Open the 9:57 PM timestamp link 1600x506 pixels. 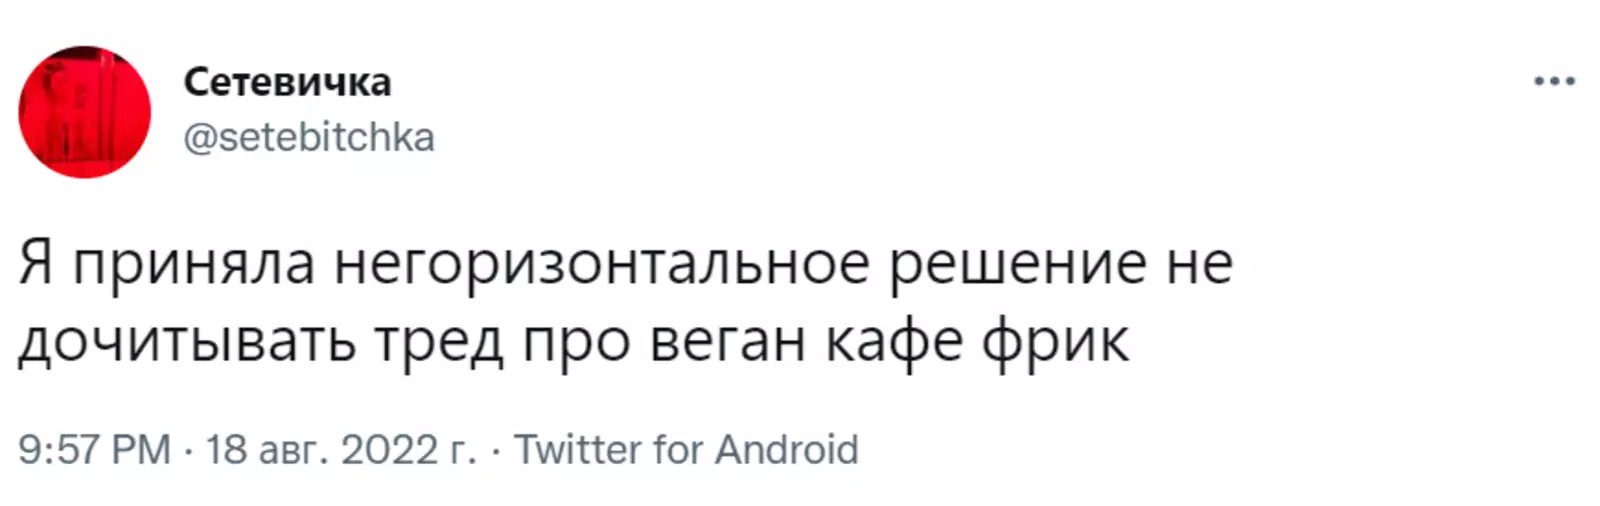pyautogui.click(x=95, y=450)
